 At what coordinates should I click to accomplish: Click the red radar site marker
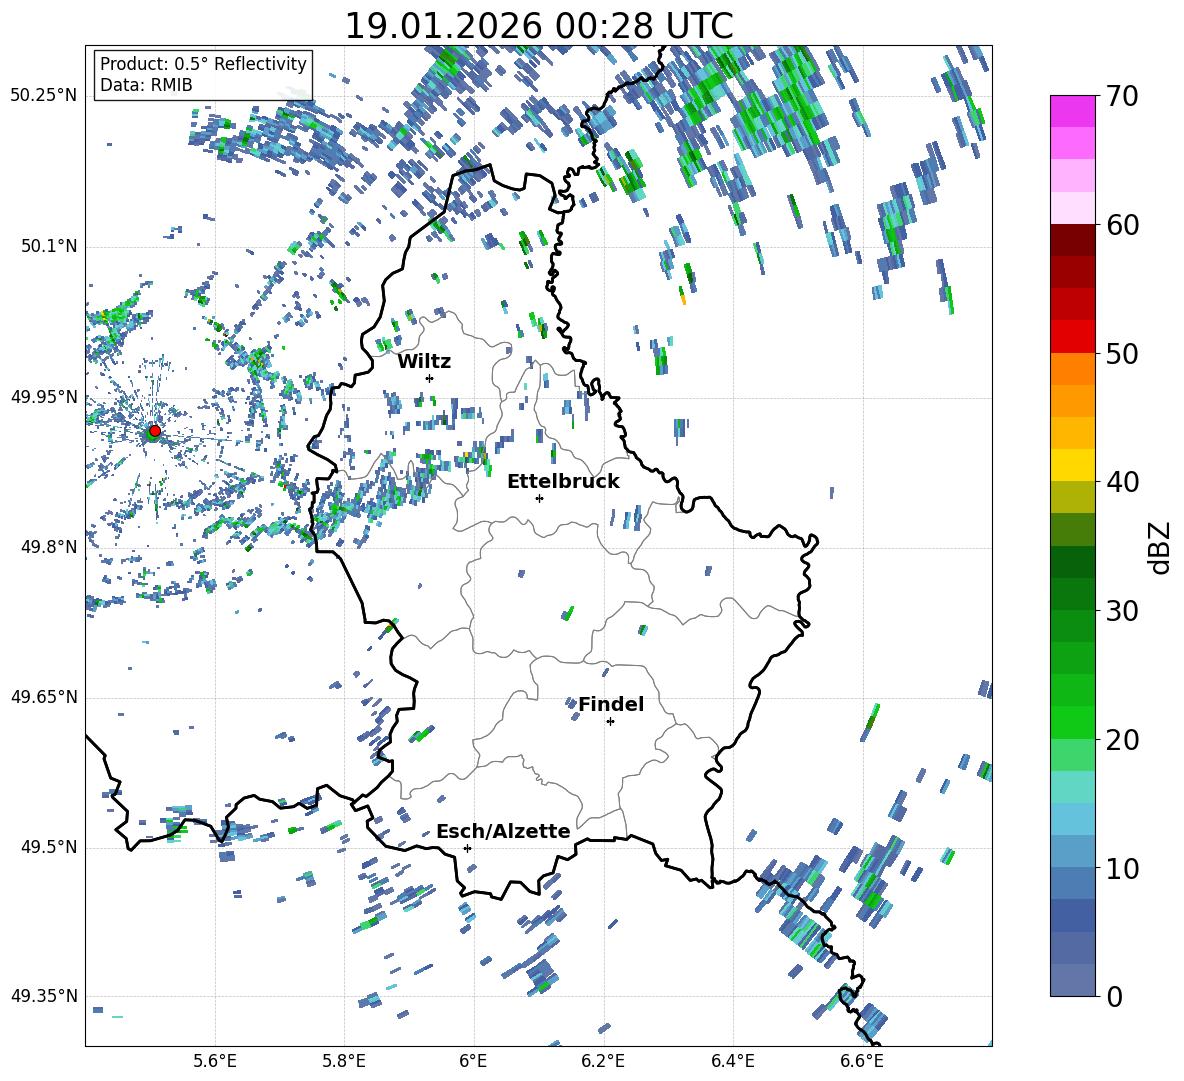(155, 431)
